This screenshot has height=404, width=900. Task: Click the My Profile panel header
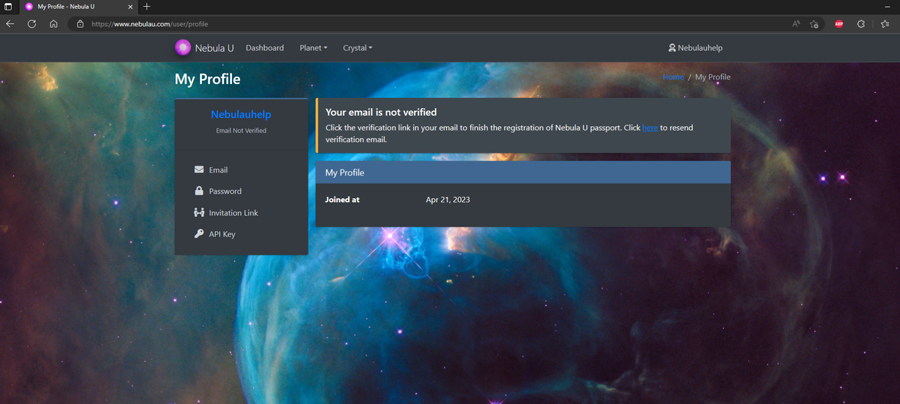point(523,172)
